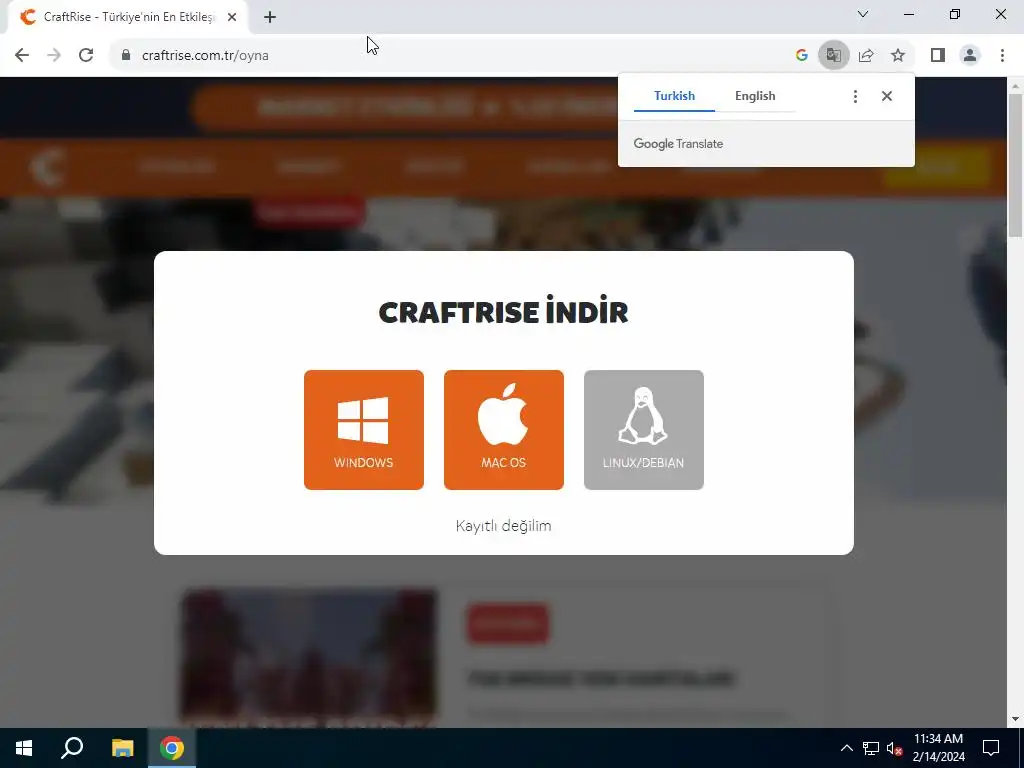Click the 'Google Translate' label
This screenshot has height=768, width=1024.
pos(678,144)
